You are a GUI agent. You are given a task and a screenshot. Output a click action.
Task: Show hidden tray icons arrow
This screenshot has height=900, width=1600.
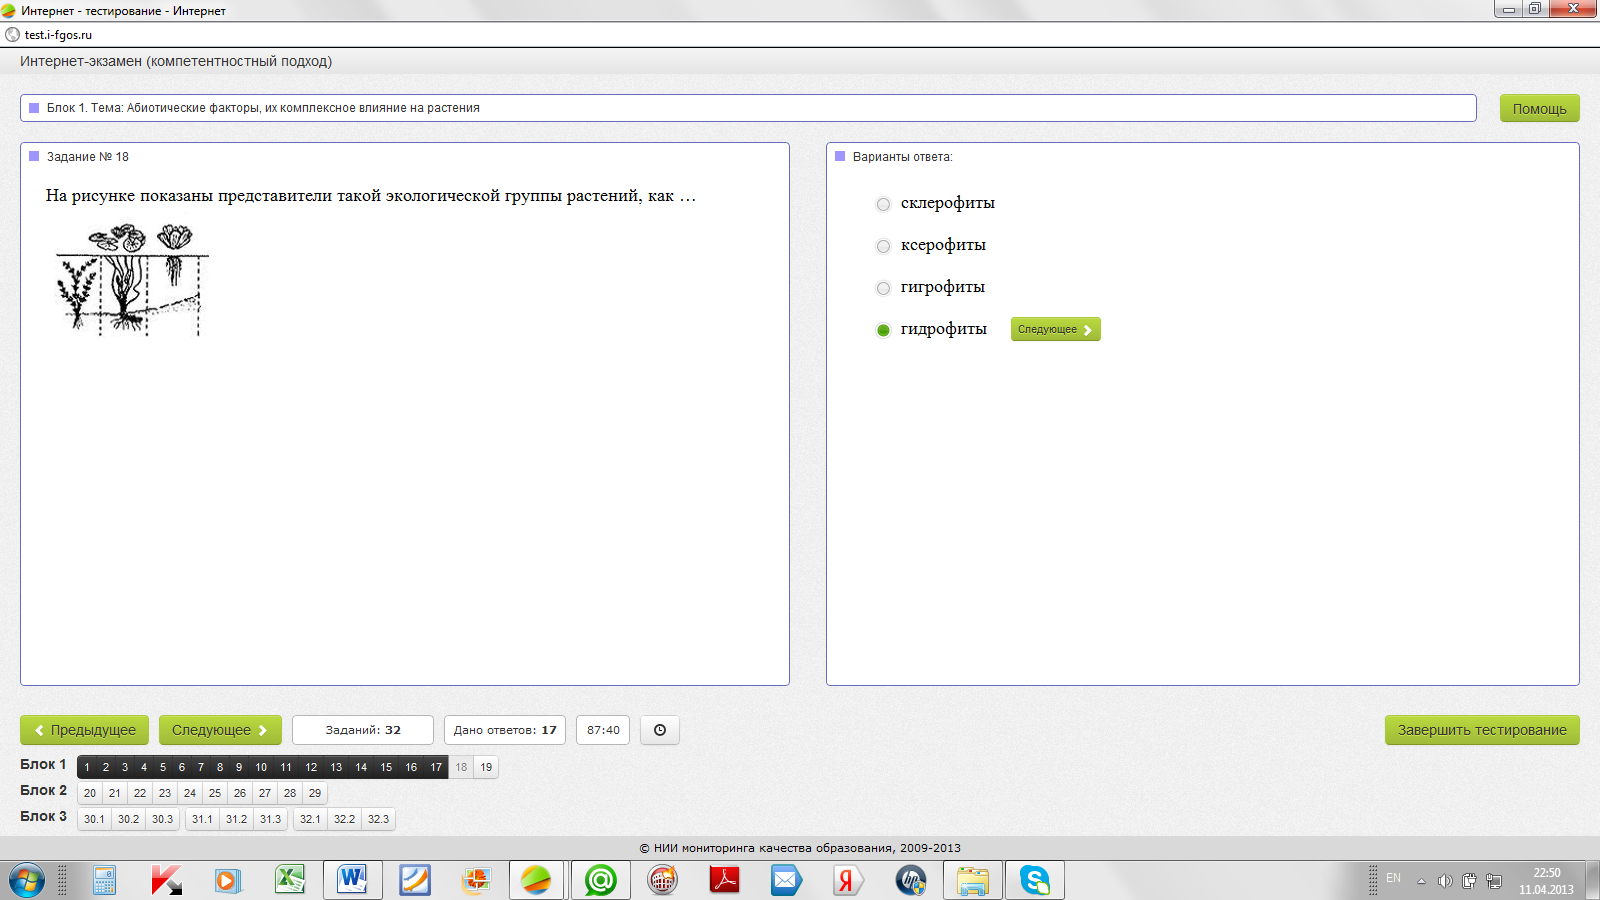pyautogui.click(x=1421, y=881)
